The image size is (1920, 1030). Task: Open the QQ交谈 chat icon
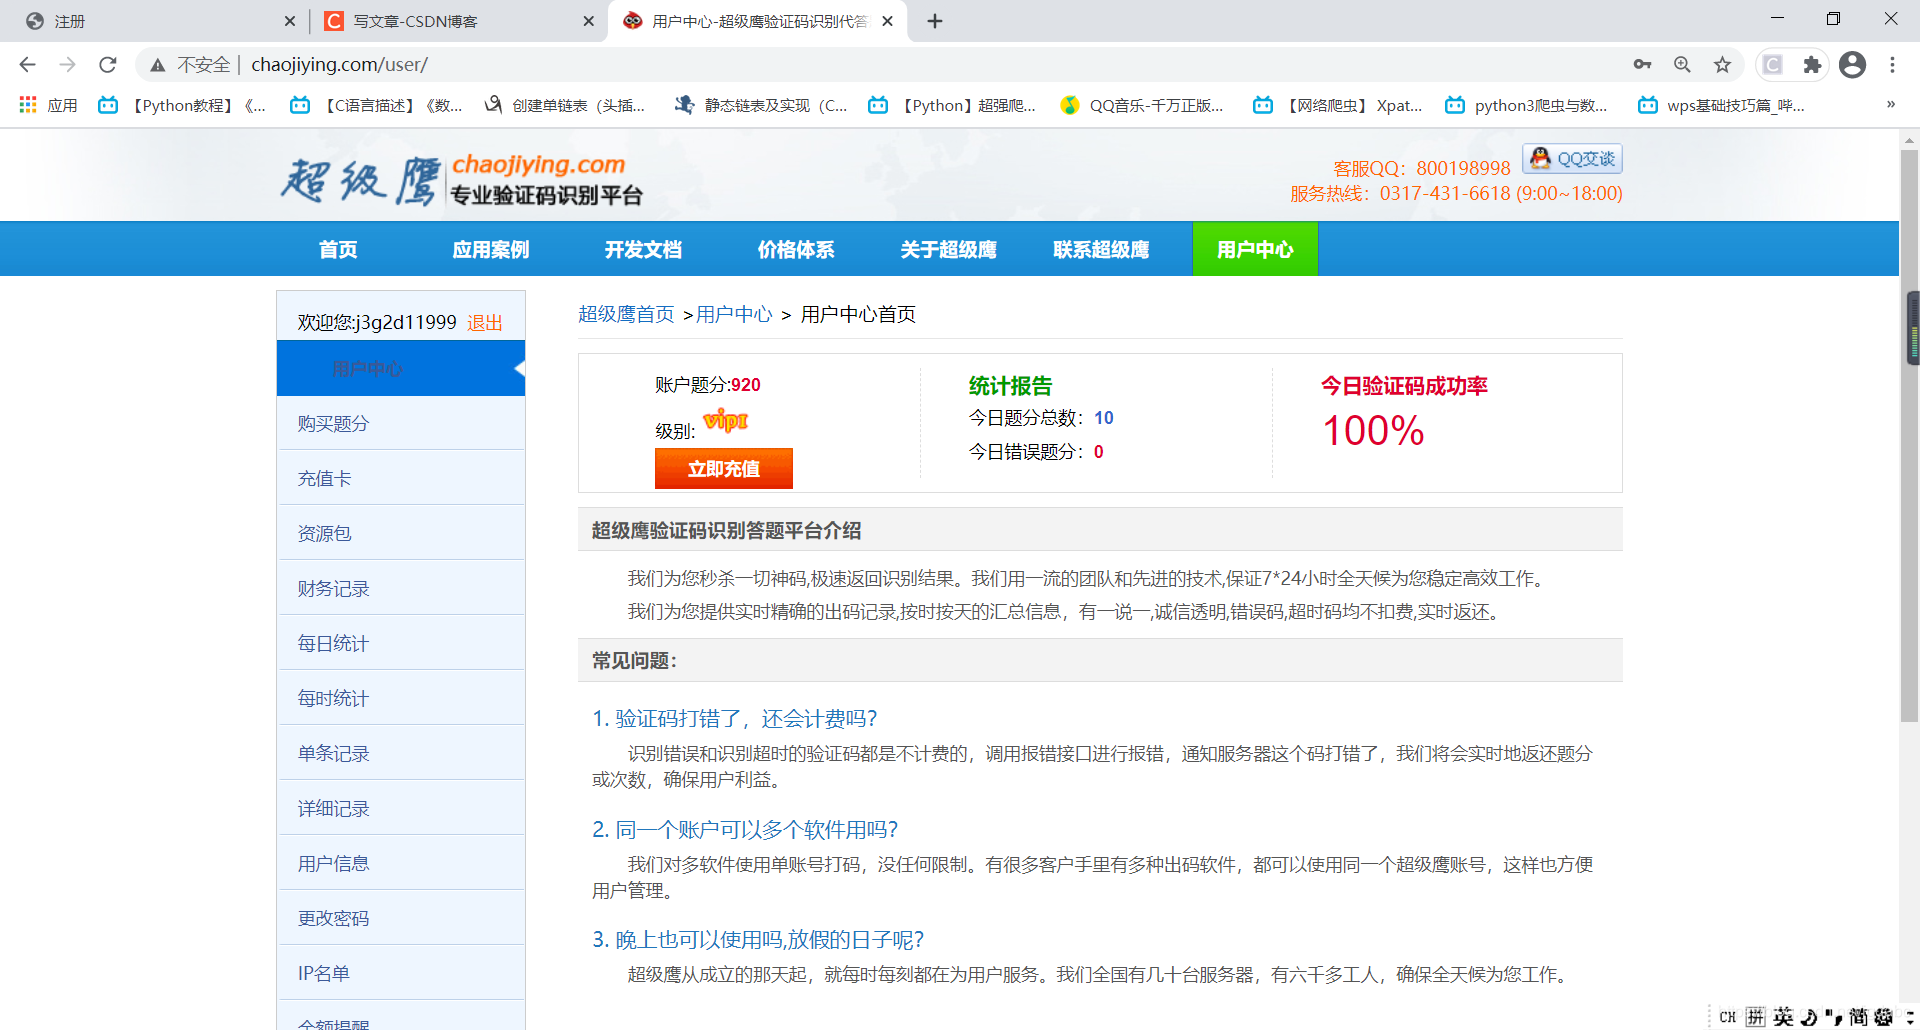click(1571, 158)
